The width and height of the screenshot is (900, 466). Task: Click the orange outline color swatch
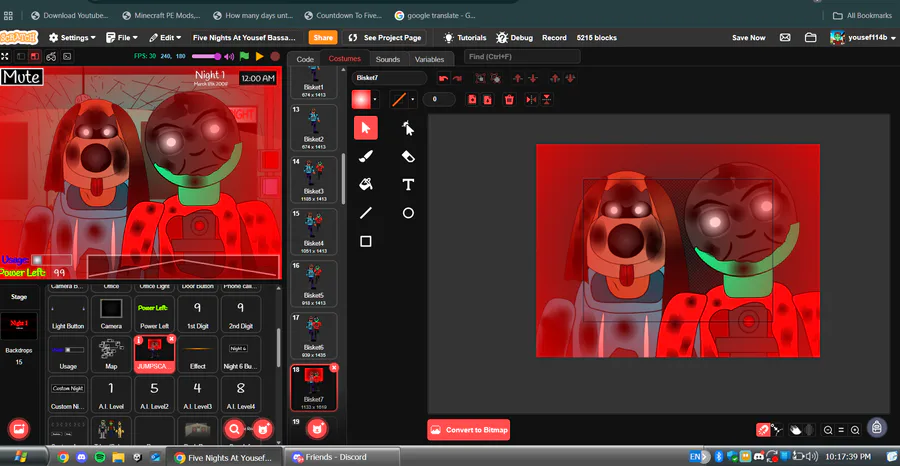(398, 99)
